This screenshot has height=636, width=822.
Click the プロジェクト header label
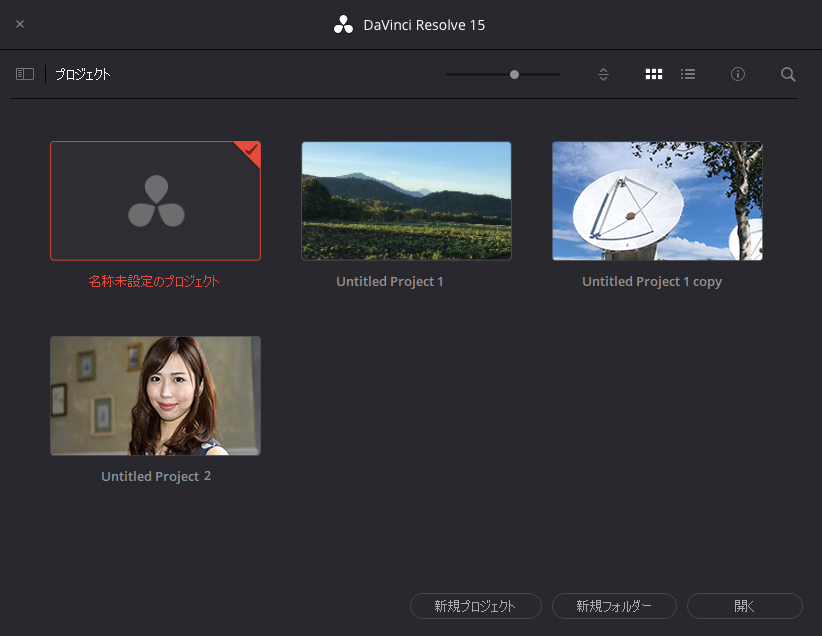click(x=82, y=73)
